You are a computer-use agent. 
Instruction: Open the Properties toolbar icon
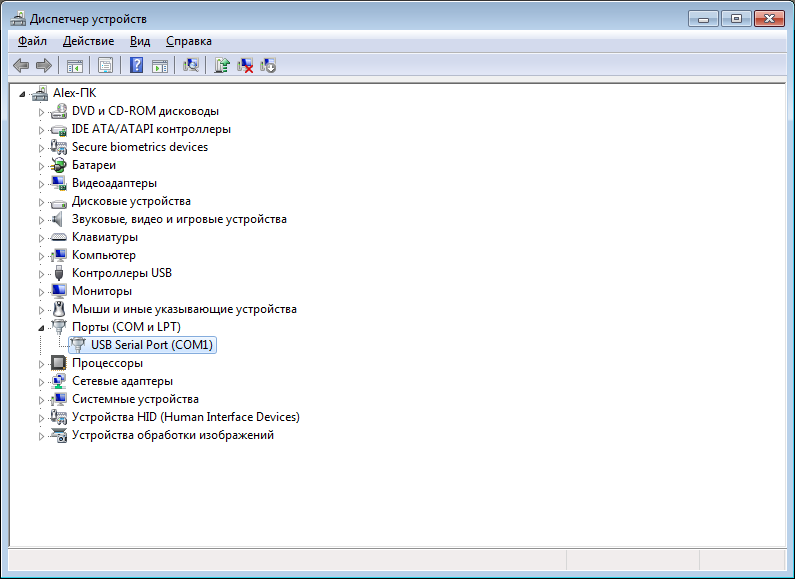pos(105,66)
